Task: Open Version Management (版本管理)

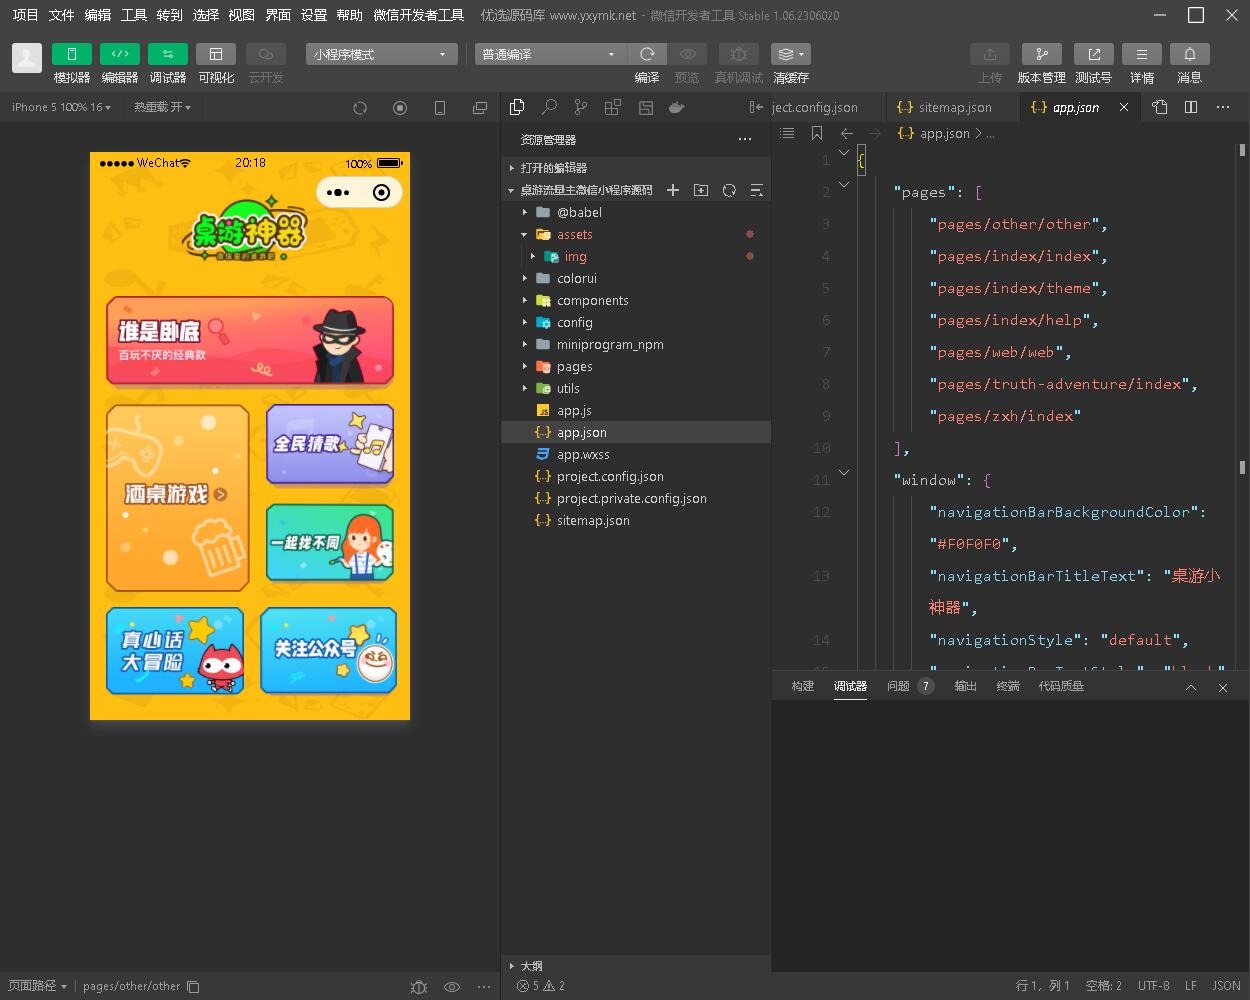Action: point(1042,54)
